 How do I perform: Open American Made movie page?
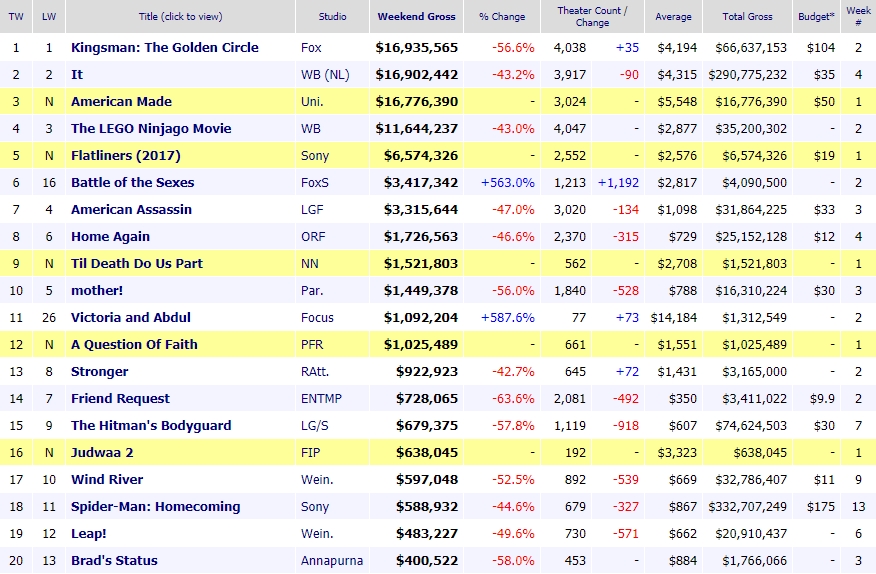(121, 102)
